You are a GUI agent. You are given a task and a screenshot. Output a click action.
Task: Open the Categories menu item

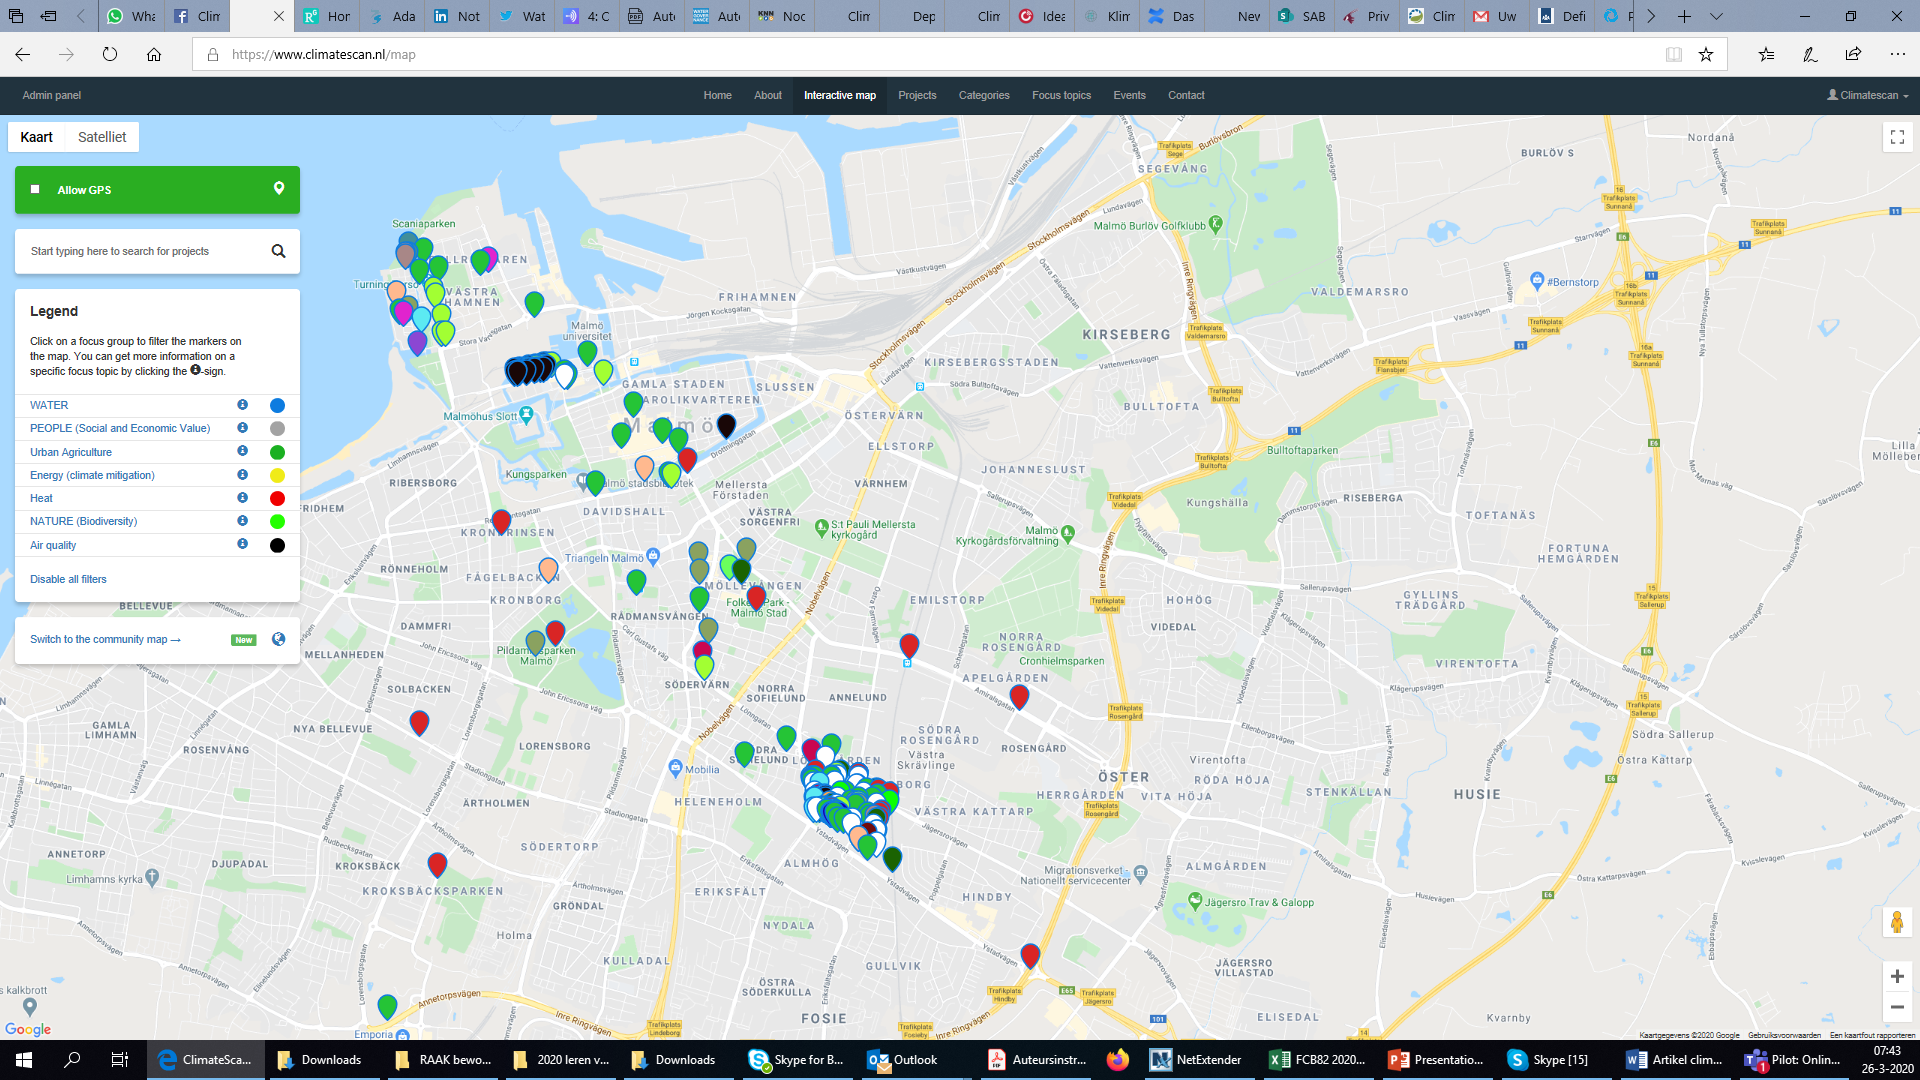click(984, 95)
